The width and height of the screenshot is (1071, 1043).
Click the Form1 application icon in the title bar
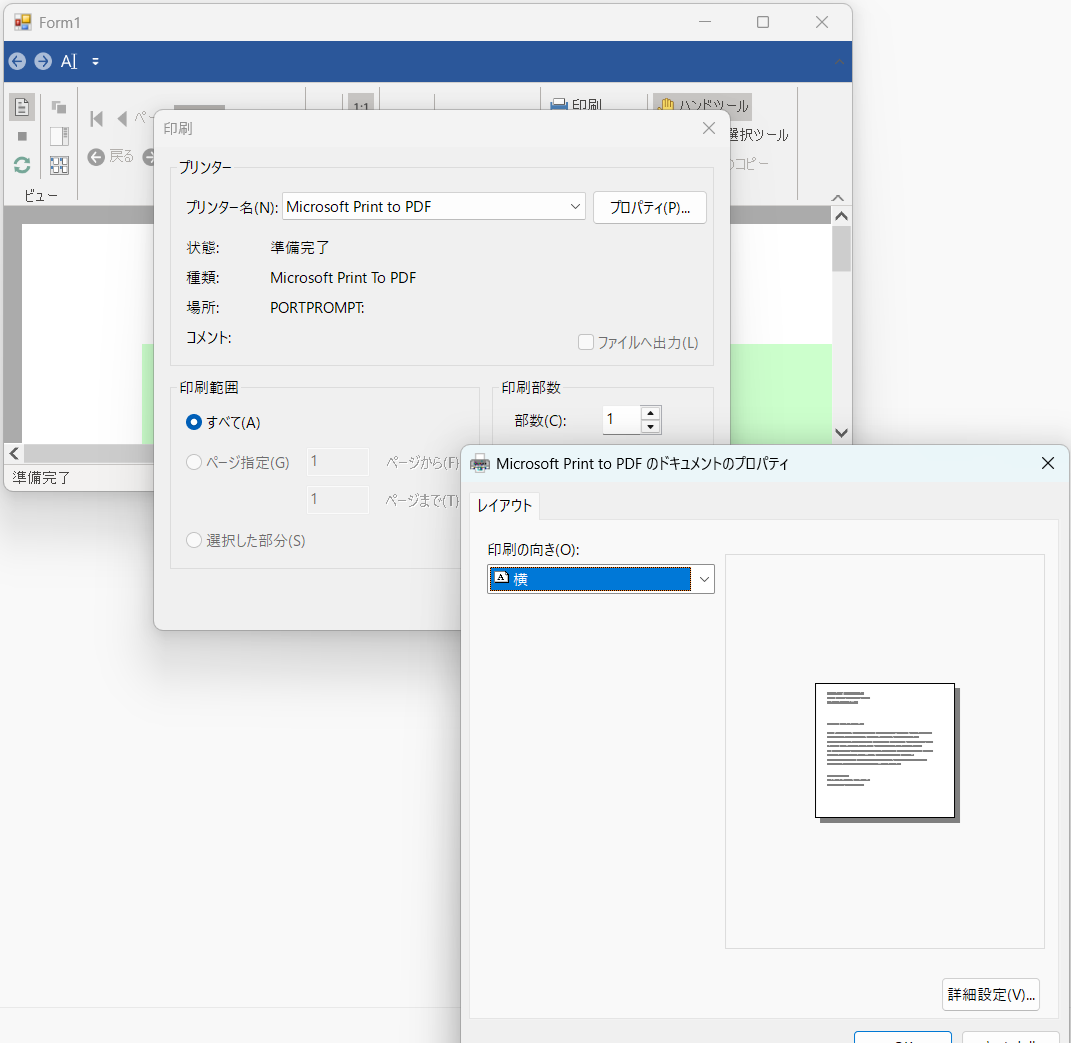coord(23,23)
